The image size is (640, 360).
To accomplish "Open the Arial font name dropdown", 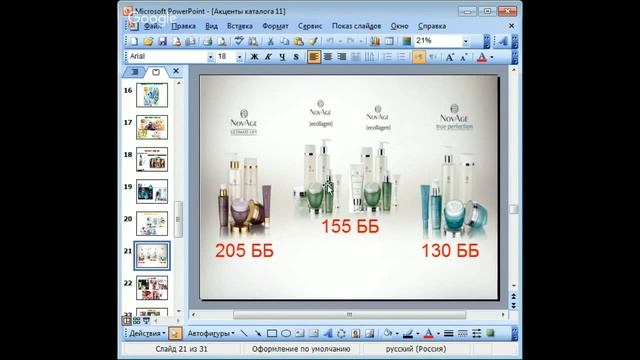I will click(210, 57).
